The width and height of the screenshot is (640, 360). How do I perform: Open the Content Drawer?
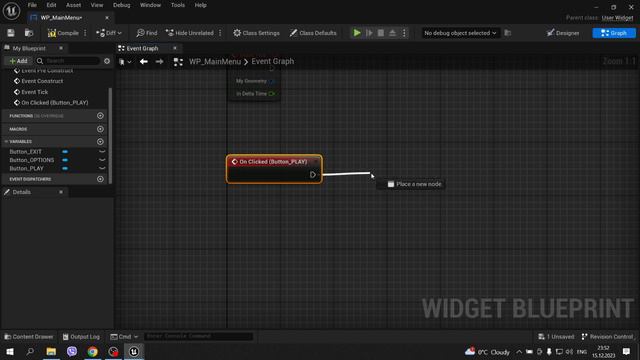29,337
